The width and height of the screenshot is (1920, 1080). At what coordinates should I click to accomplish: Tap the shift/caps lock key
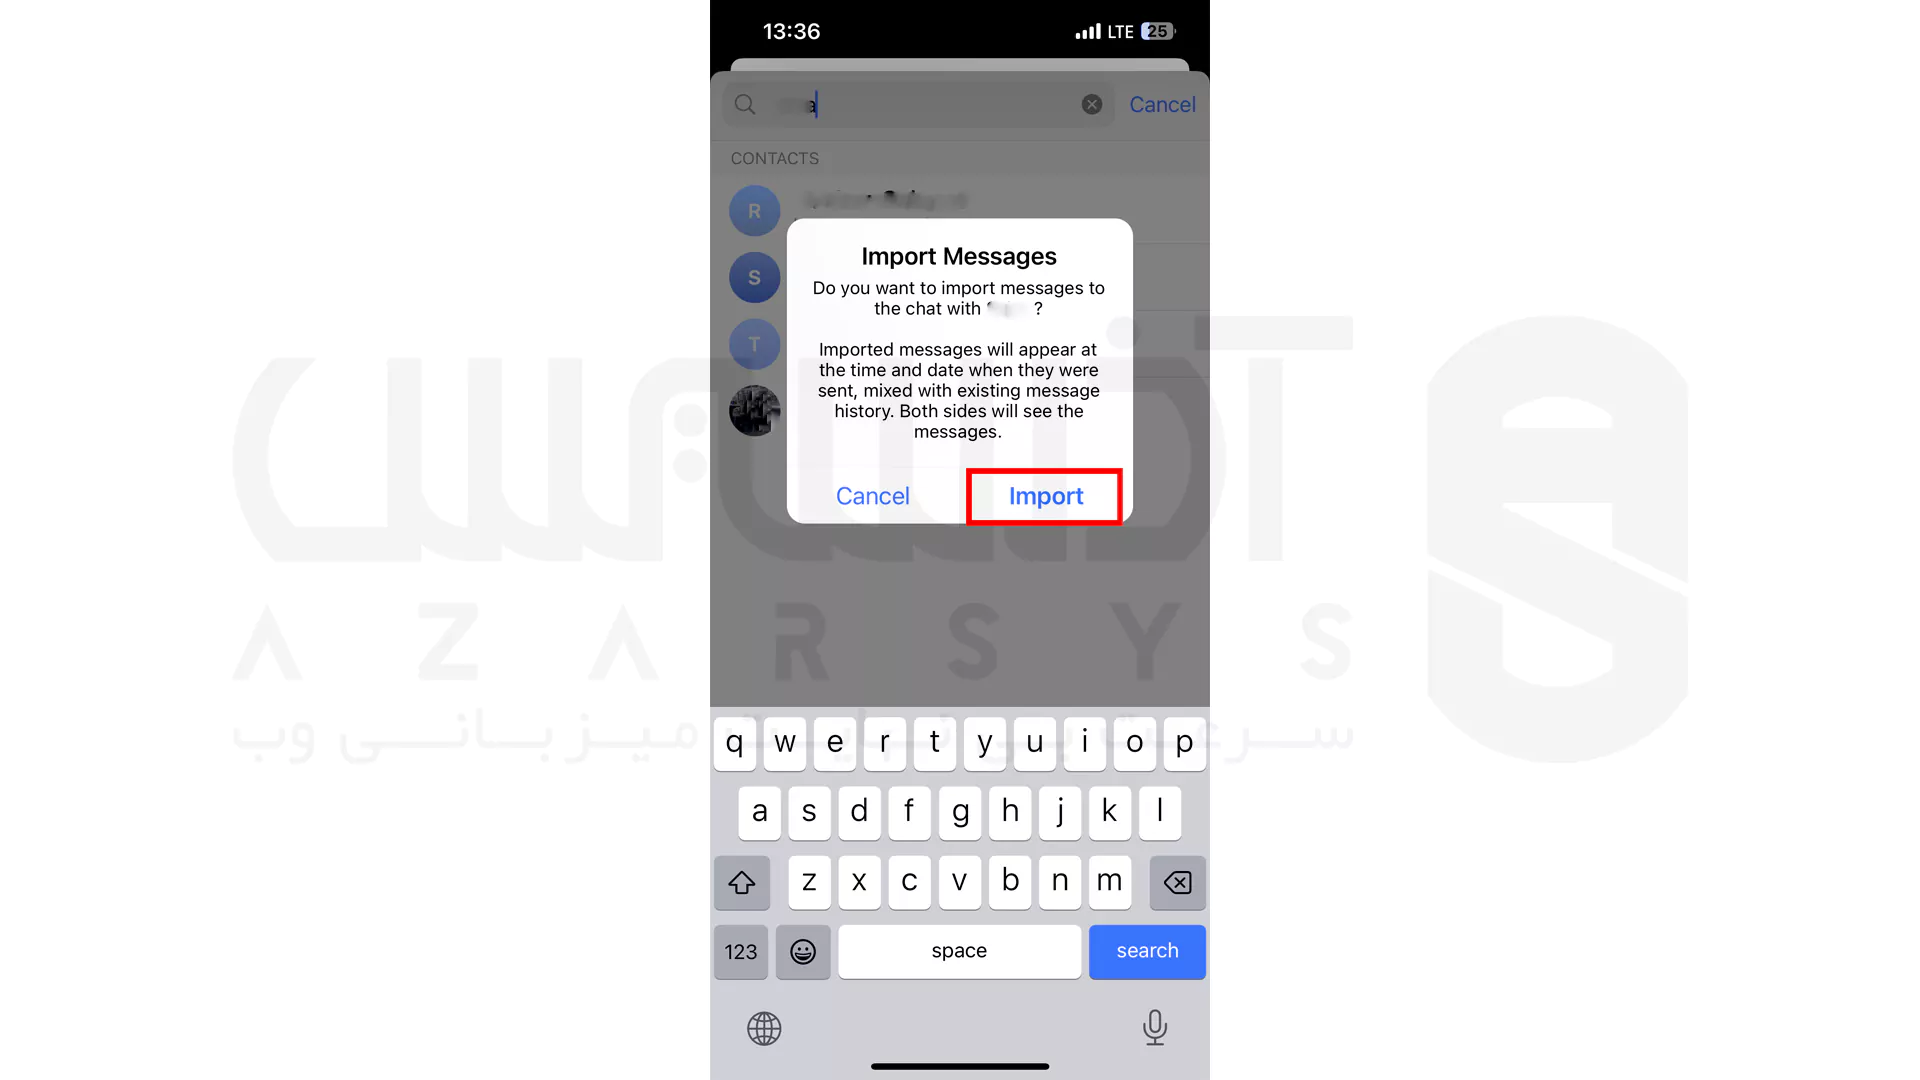coord(741,881)
